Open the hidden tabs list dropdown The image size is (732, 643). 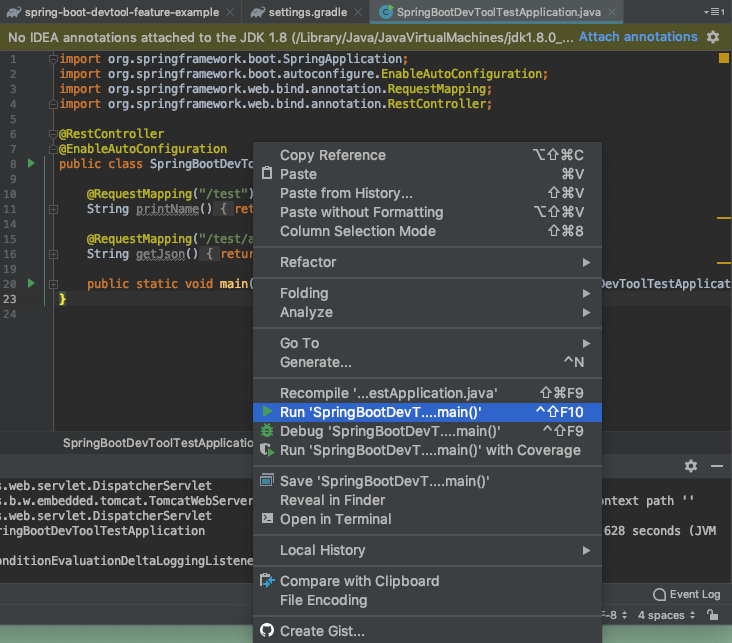714,12
